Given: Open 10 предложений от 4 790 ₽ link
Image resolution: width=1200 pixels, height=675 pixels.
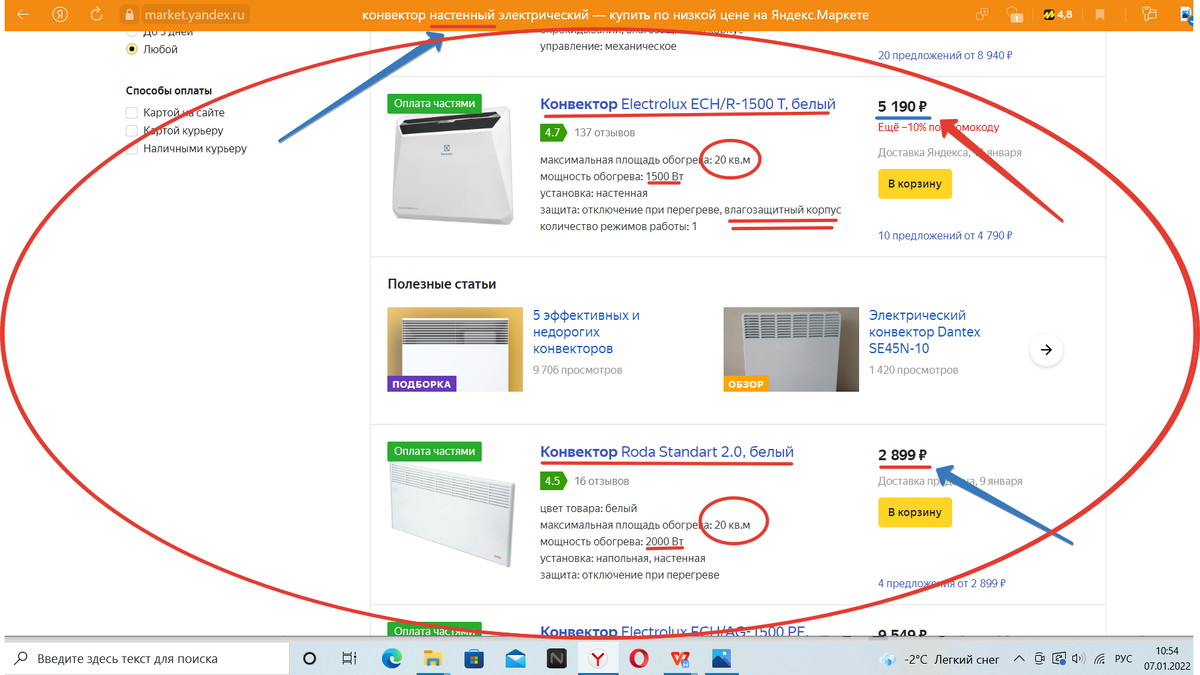Looking at the screenshot, I should pyautogui.click(x=945, y=236).
